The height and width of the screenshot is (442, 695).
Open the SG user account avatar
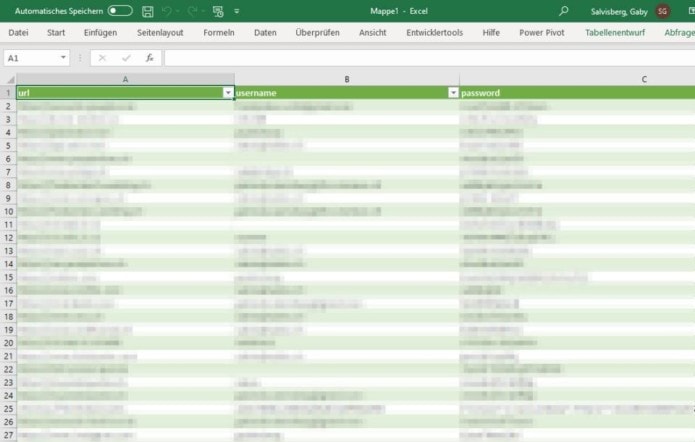pyautogui.click(x=663, y=11)
